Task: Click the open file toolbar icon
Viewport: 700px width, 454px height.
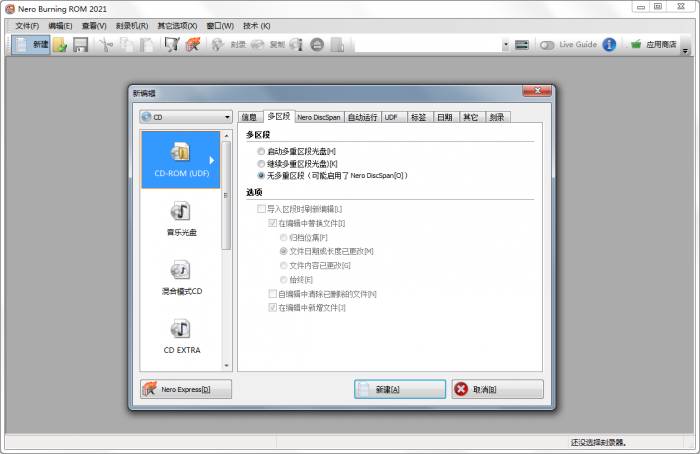Action: (60, 45)
